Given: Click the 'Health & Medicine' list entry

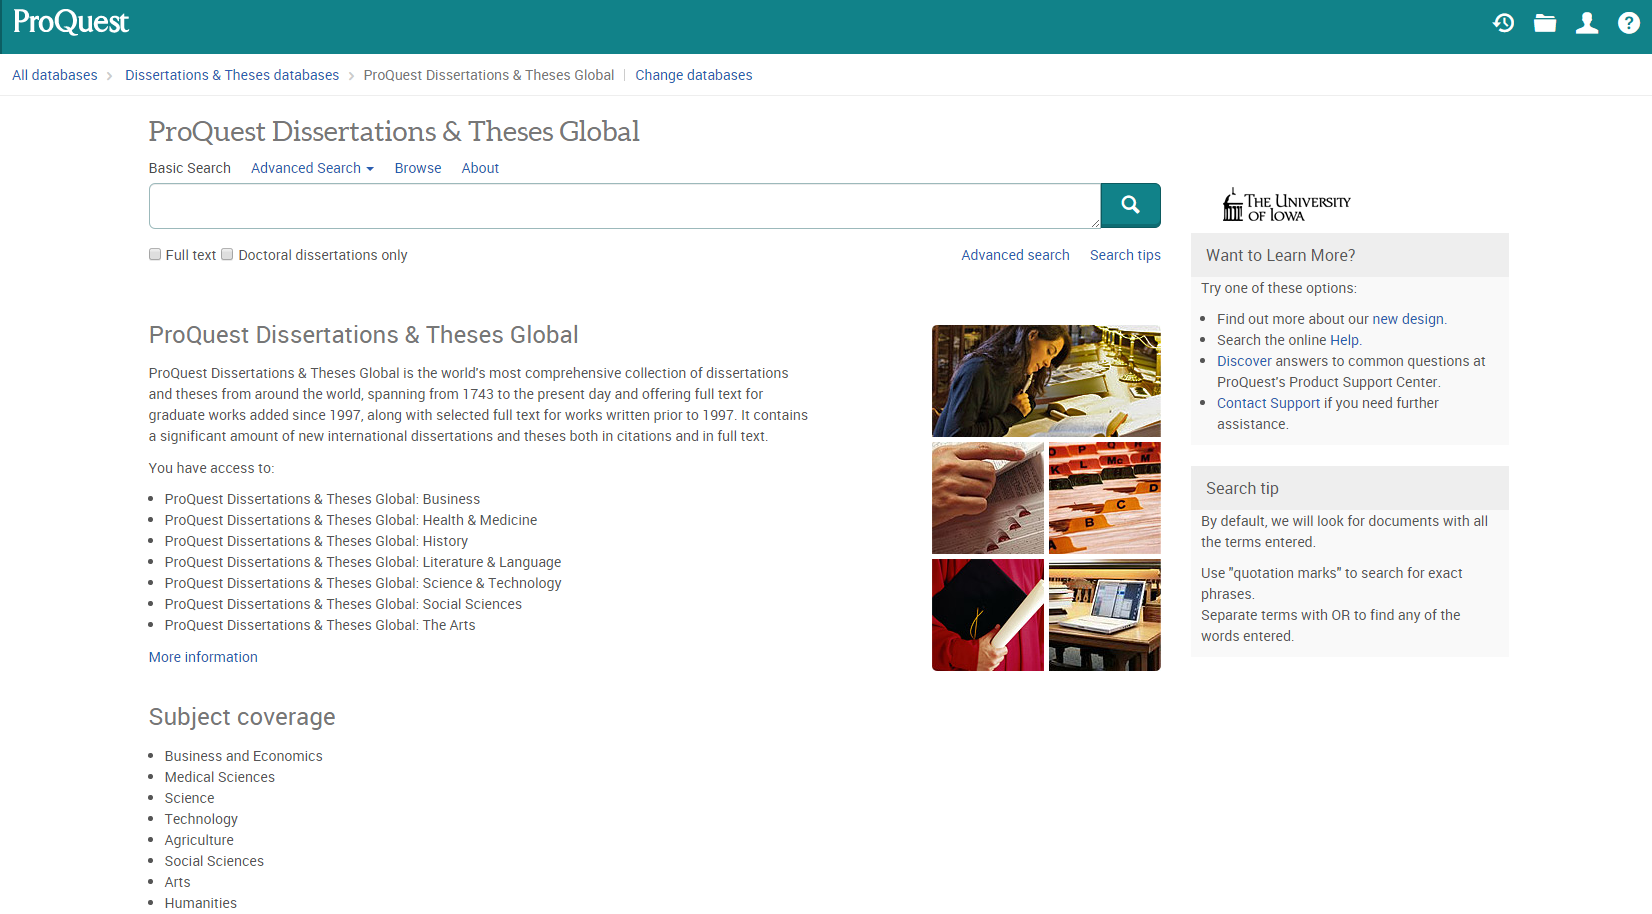Looking at the screenshot, I should (x=351, y=520).
